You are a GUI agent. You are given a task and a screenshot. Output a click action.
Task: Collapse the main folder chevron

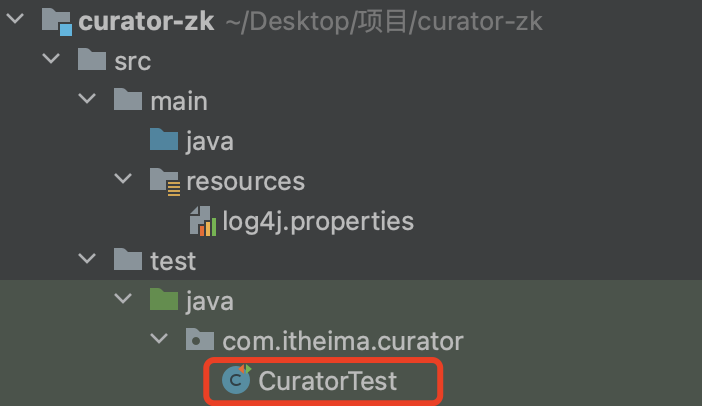[87, 101]
